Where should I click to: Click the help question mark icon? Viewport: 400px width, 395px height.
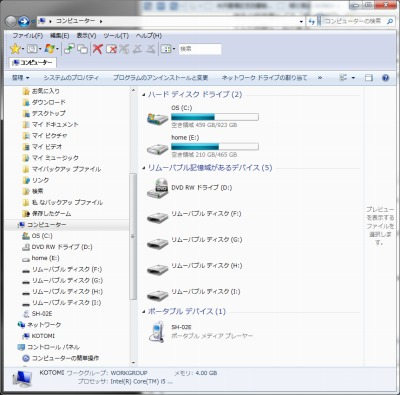pos(385,78)
